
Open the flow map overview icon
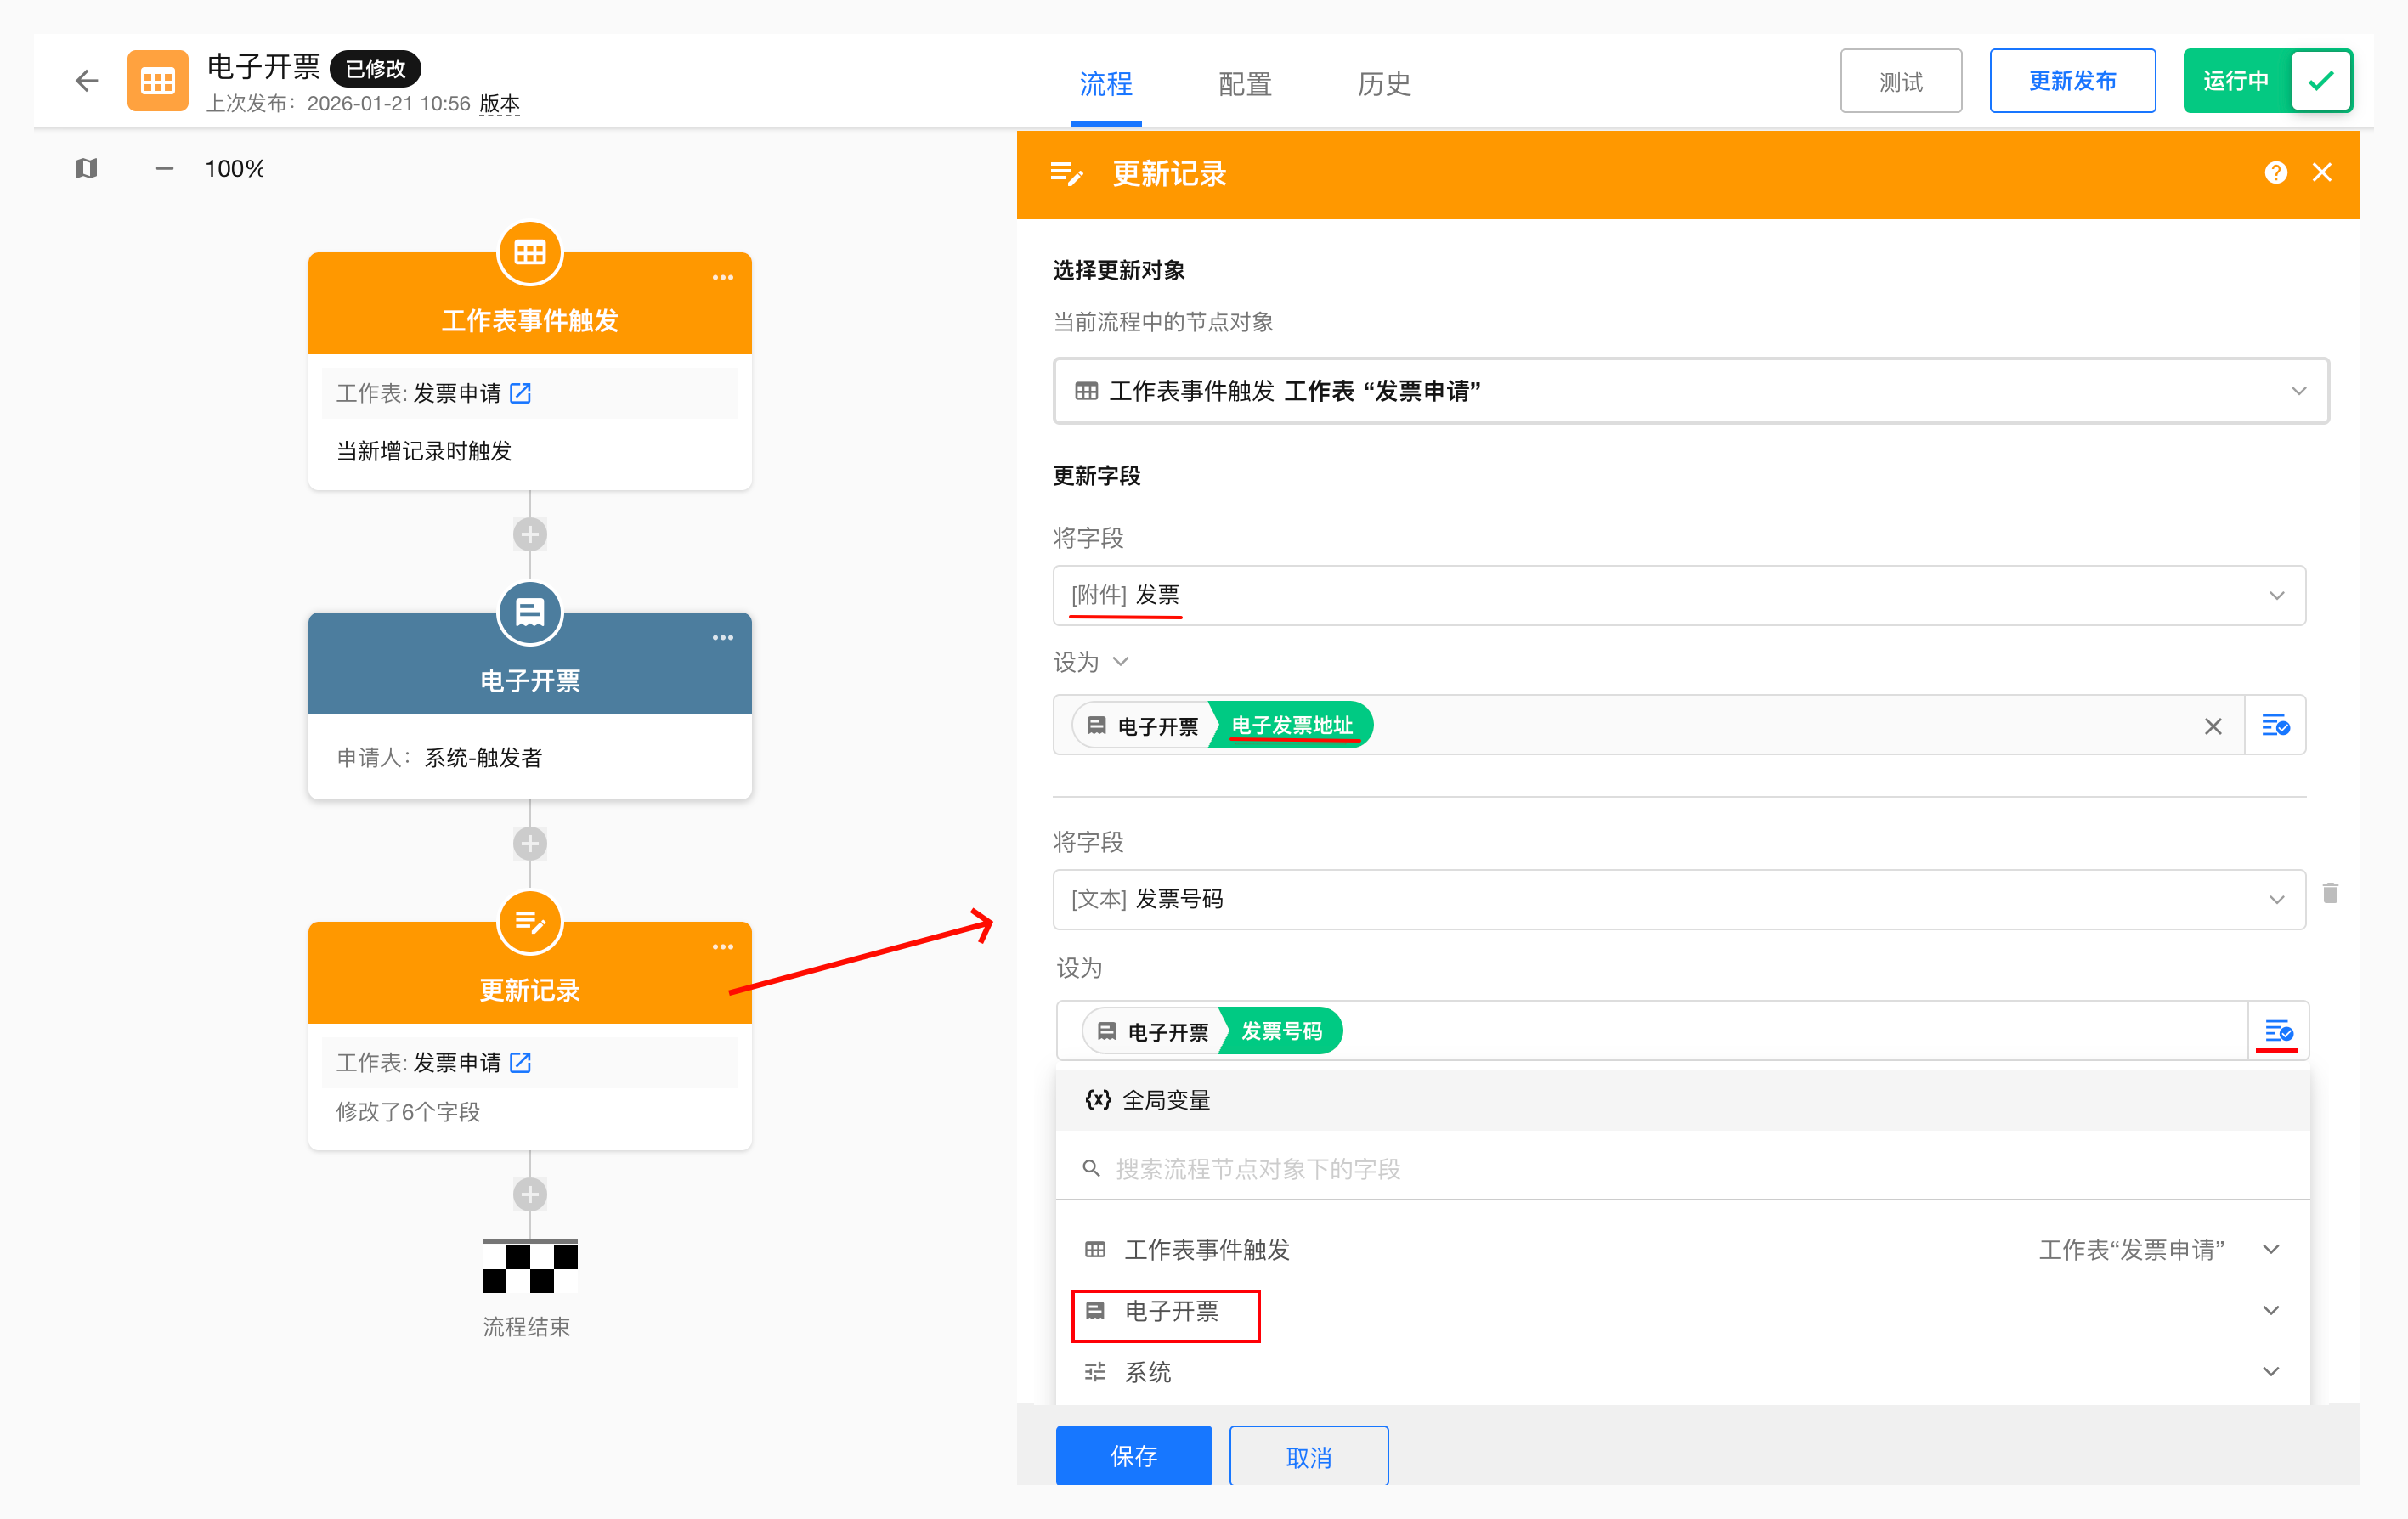[x=87, y=168]
